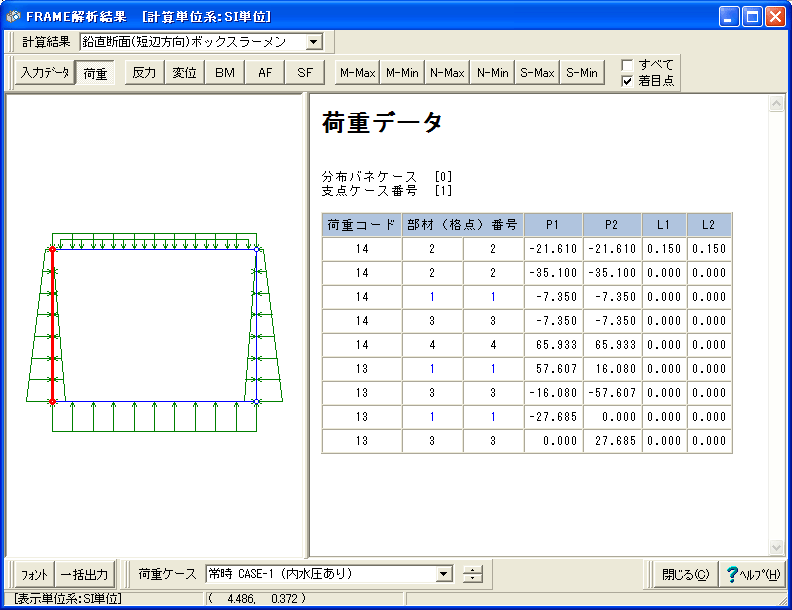Click the scrollbar up arrow in data panel
Screen dimensions: 792x610
click(x=776, y=104)
